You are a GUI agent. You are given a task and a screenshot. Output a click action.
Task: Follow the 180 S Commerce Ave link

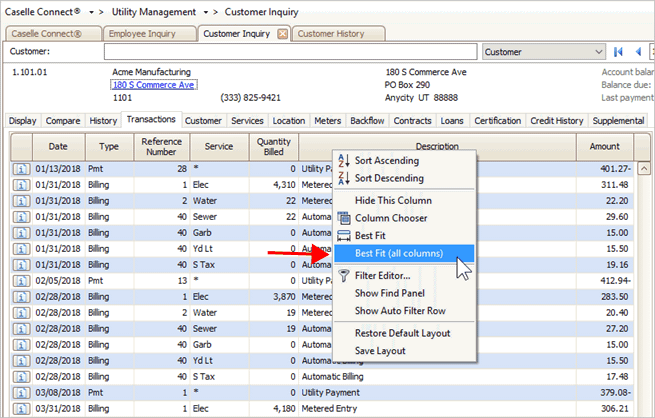point(153,85)
